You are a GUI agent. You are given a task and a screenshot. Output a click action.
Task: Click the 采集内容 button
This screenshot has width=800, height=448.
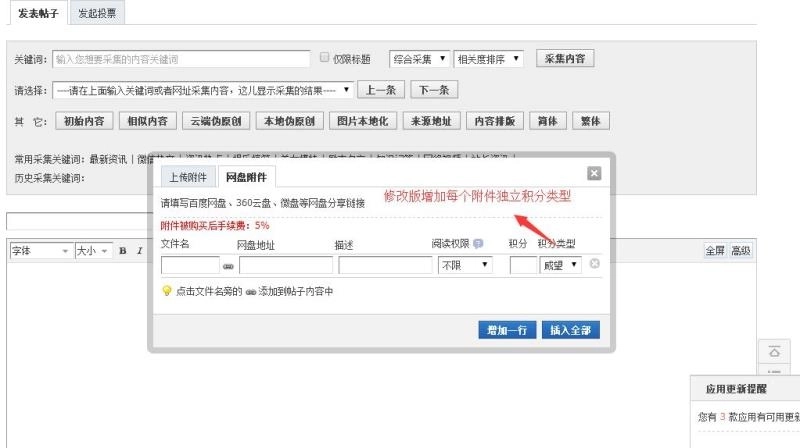[x=565, y=59]
